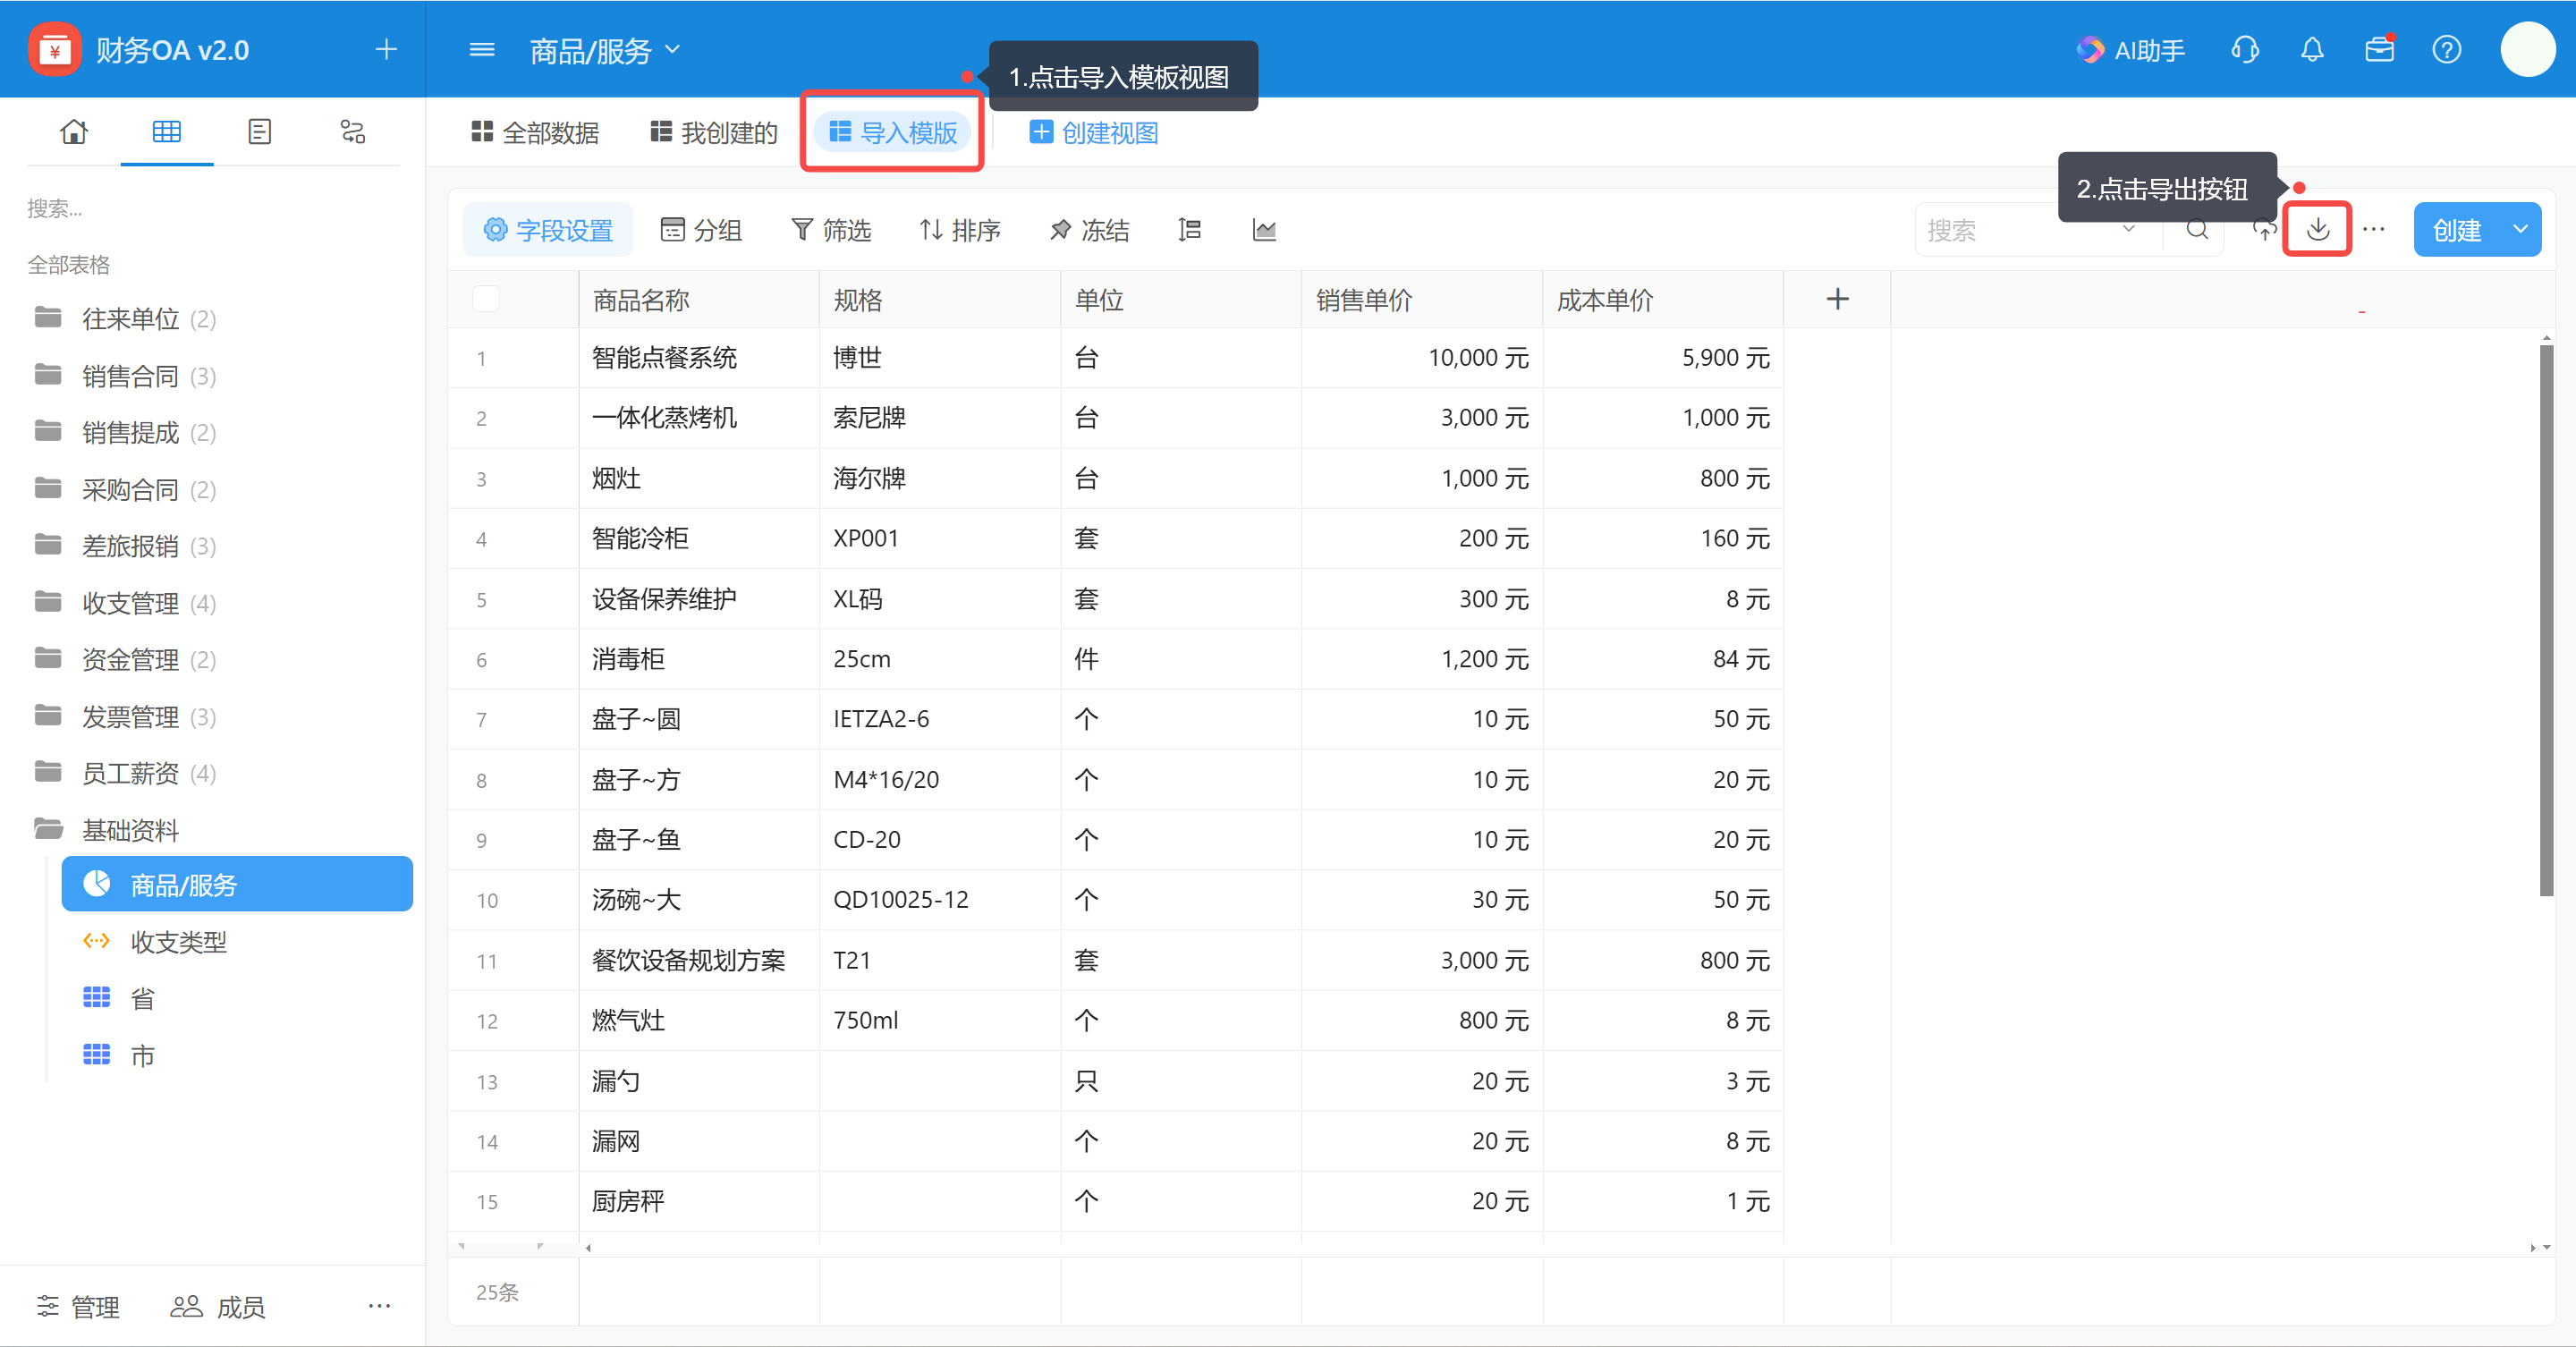Toggle the hamburger menu icon
2576x1347 pixels.
pos(482,49)
